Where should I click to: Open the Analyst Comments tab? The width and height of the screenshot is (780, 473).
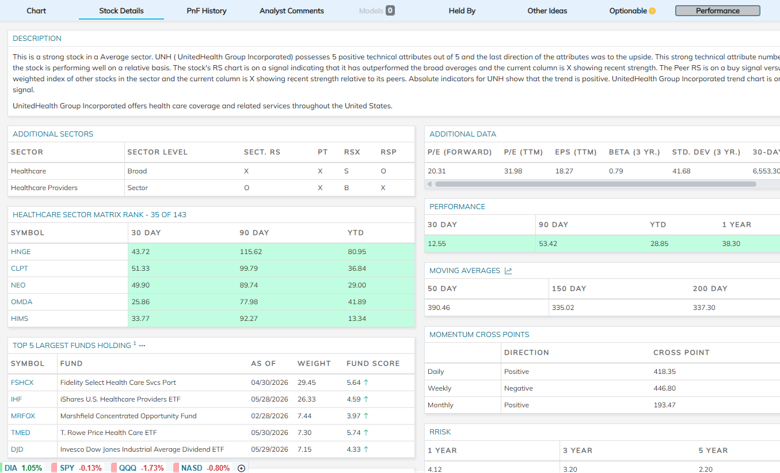click(x=292, y=10)
